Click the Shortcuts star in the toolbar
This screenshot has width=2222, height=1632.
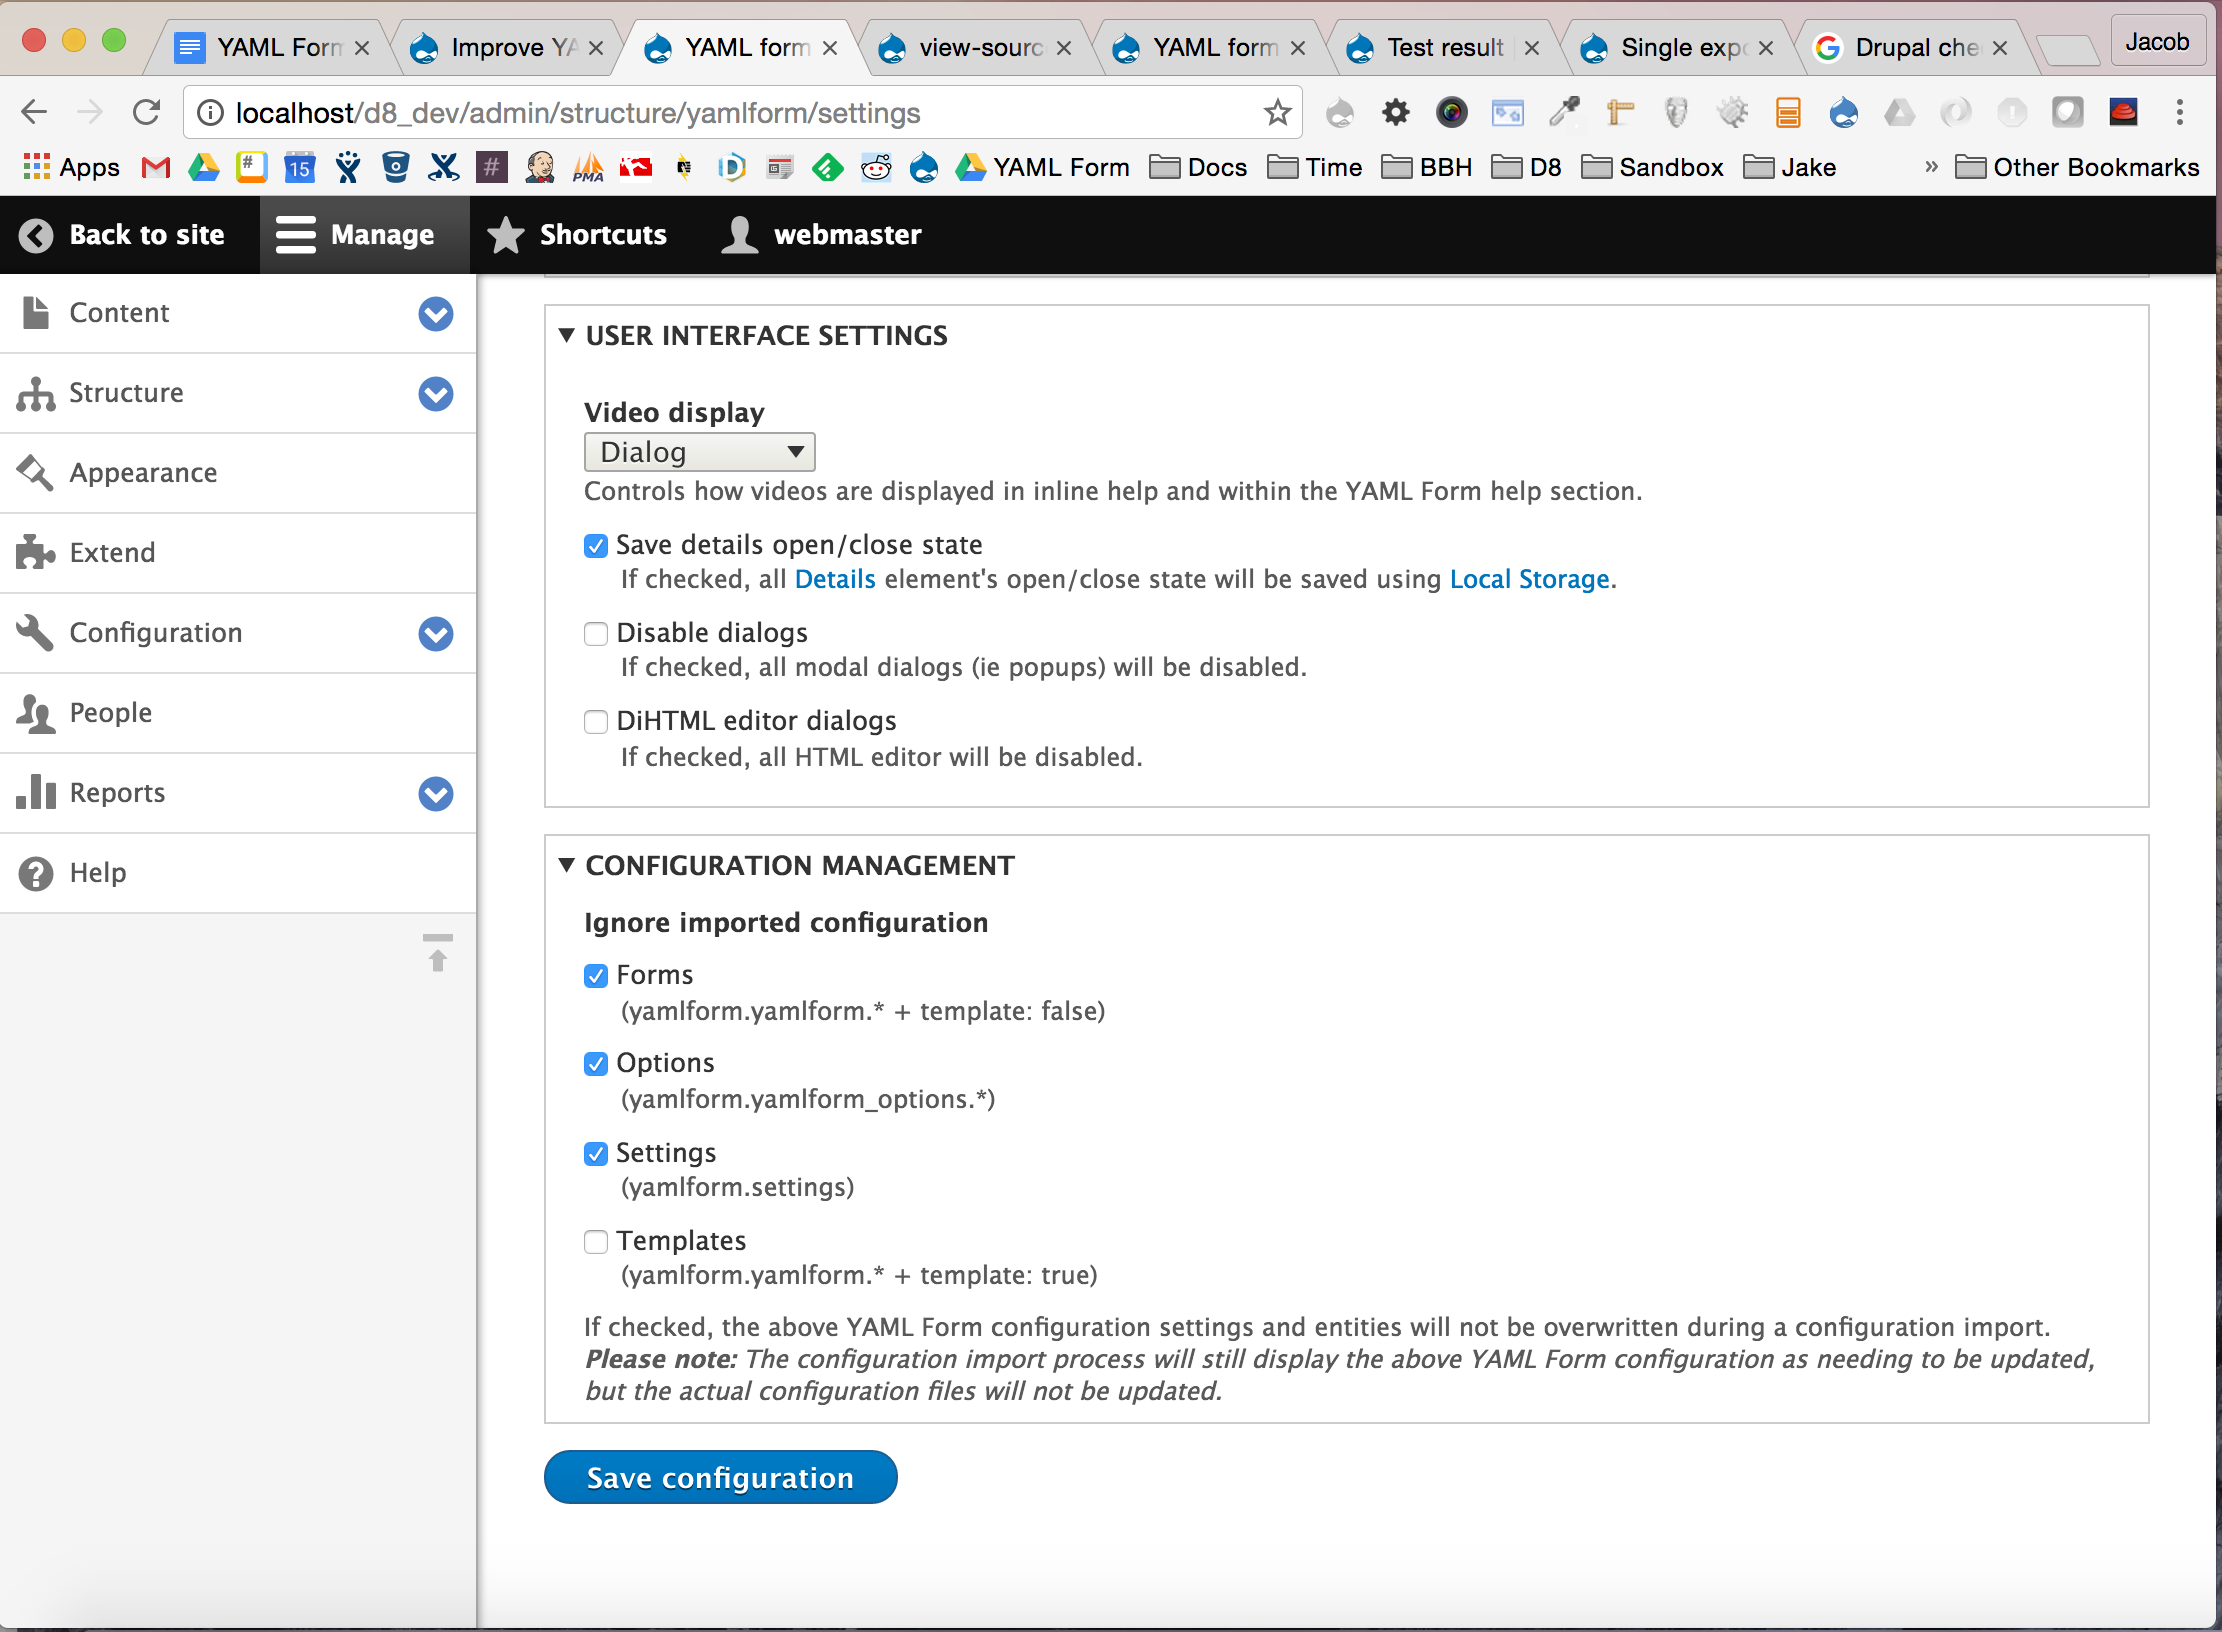(x=506, y=235)
